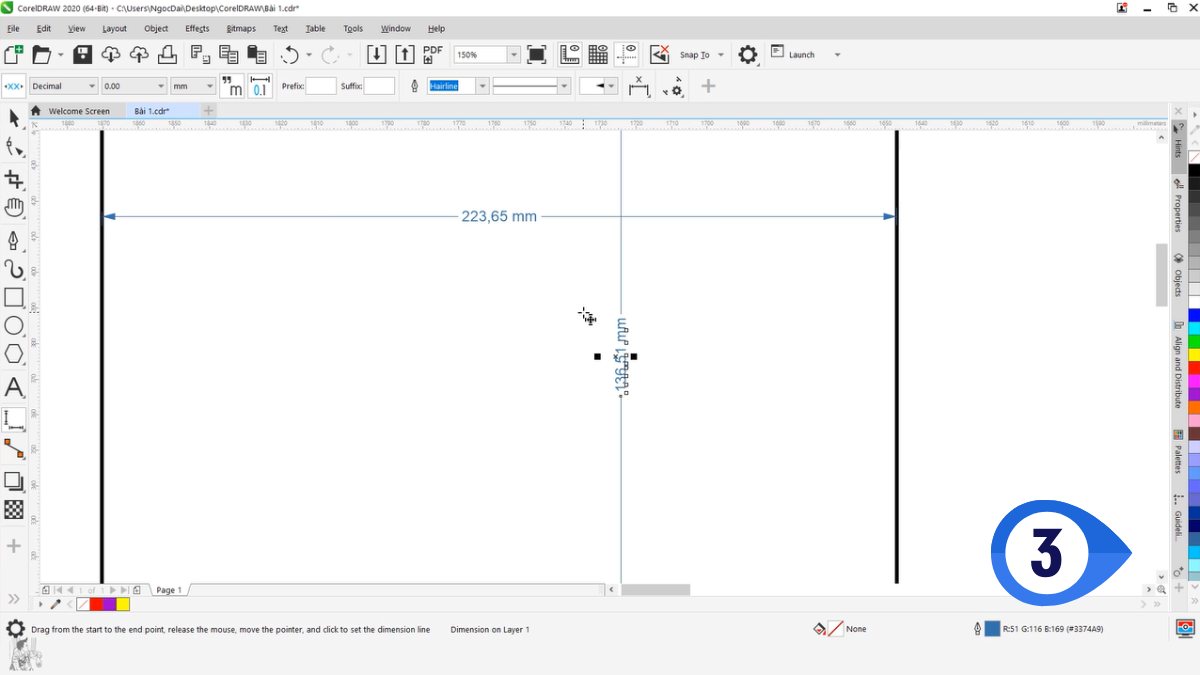Select the Shape tool

14,149
